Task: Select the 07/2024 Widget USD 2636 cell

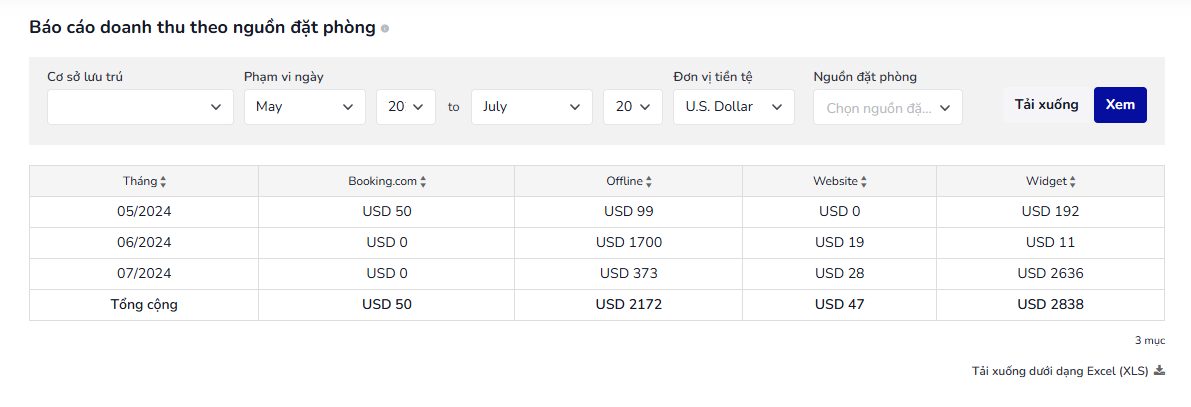Action: coord(1050,273)
